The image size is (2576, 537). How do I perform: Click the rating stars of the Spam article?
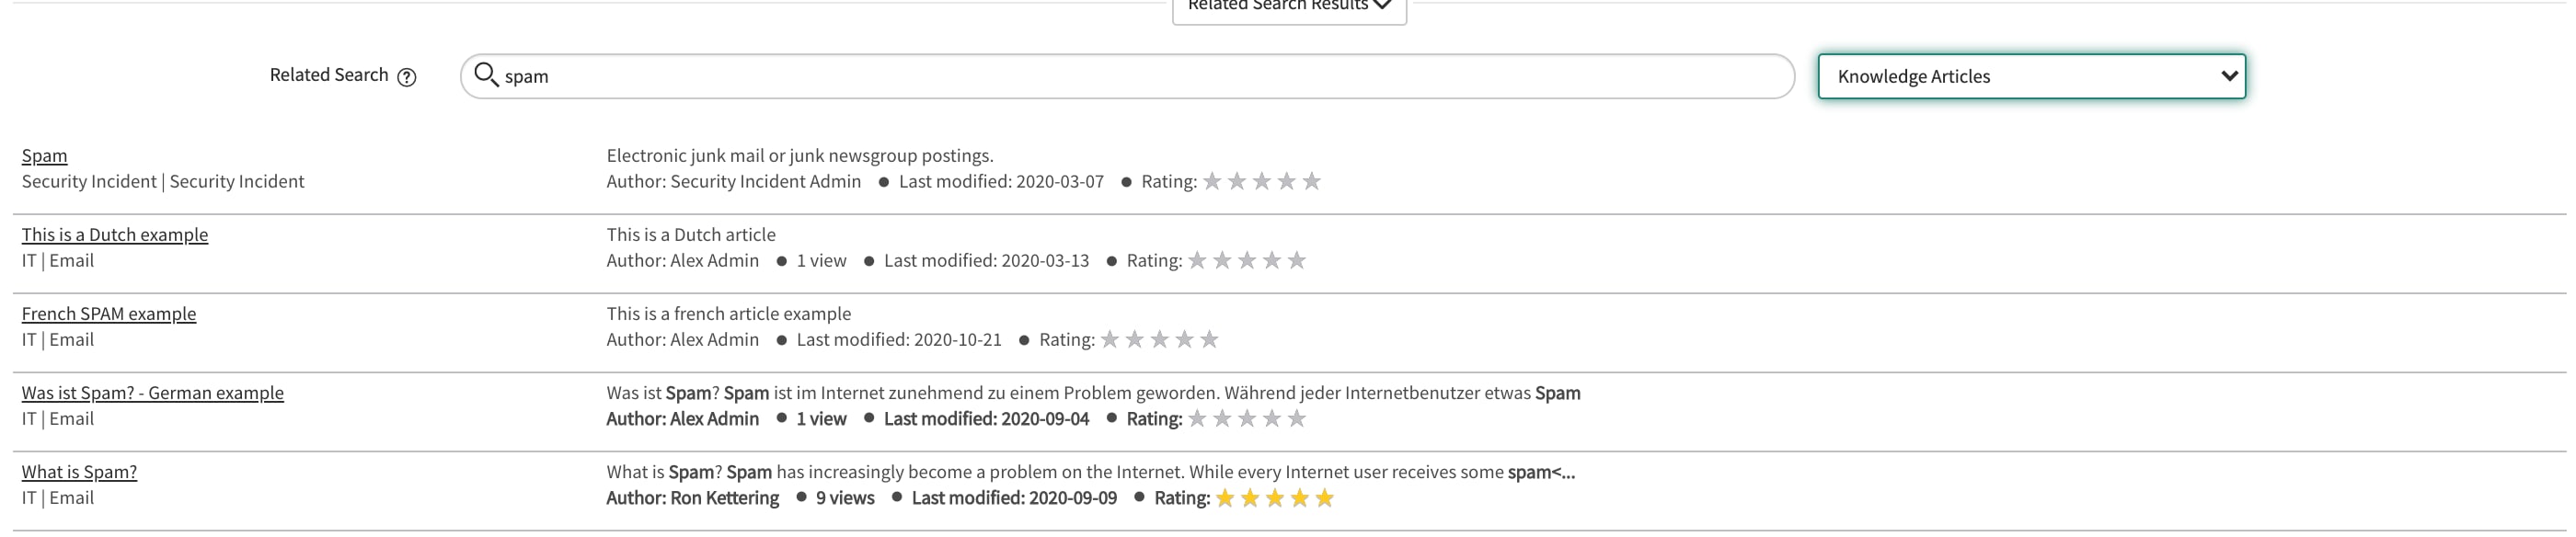(1262, 181)
